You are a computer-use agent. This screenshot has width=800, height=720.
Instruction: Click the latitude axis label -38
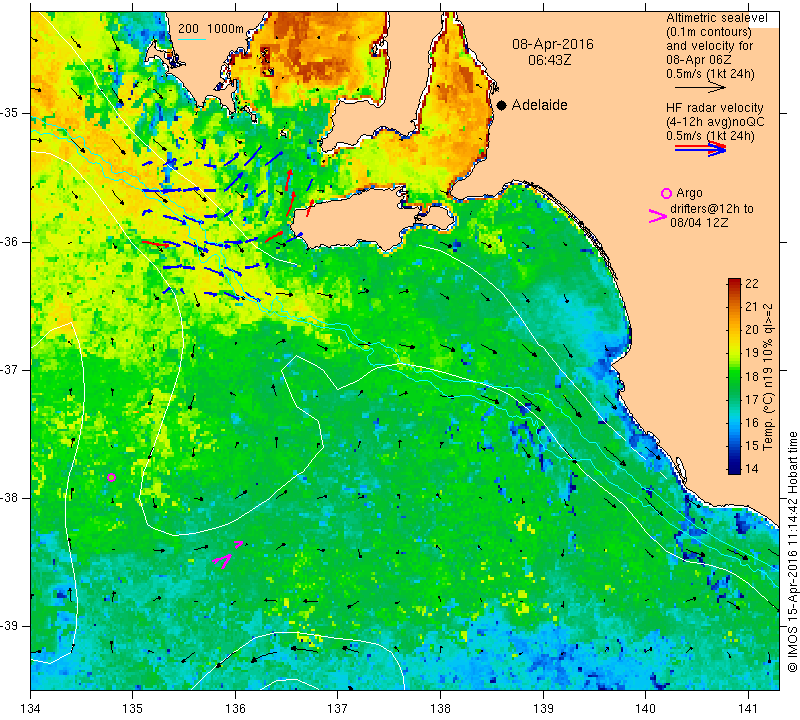[10, 498]
